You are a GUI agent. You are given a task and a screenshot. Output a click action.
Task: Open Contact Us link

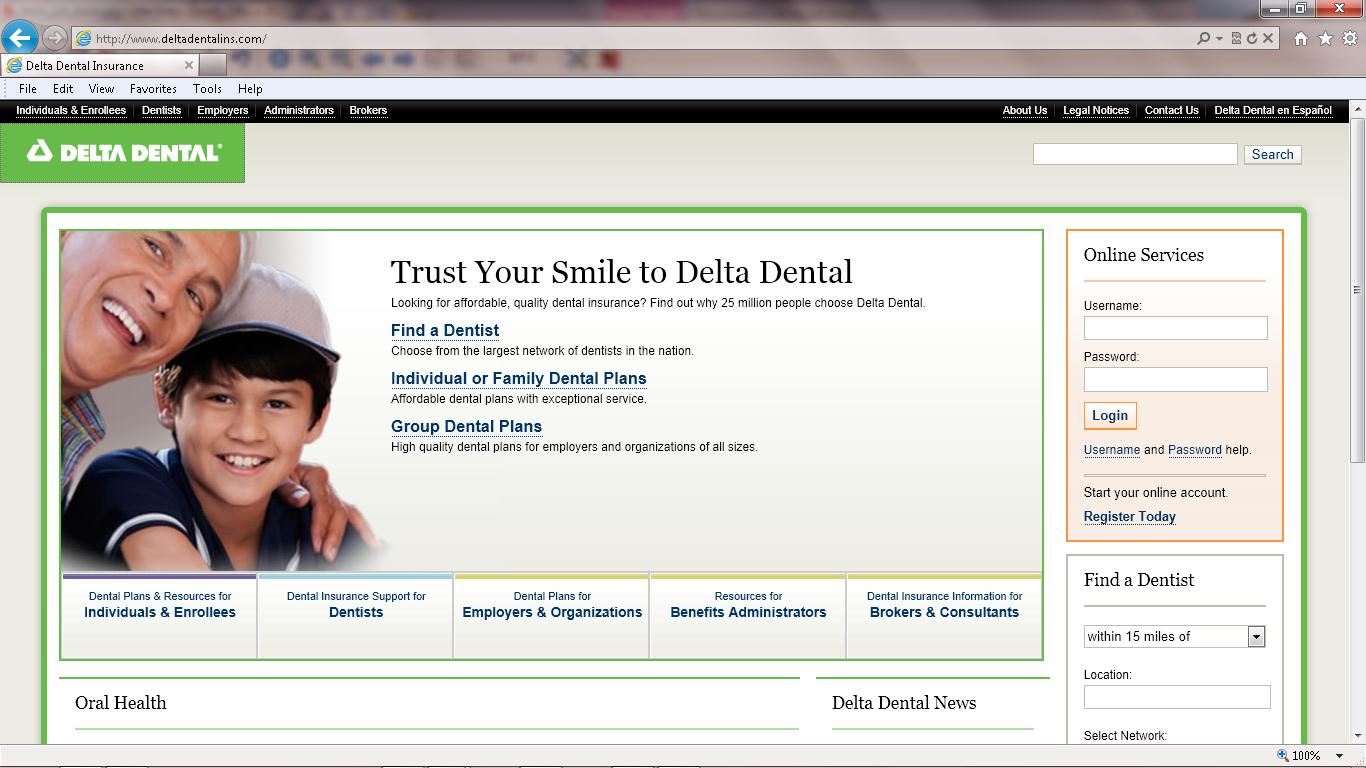click(1171, 110)
